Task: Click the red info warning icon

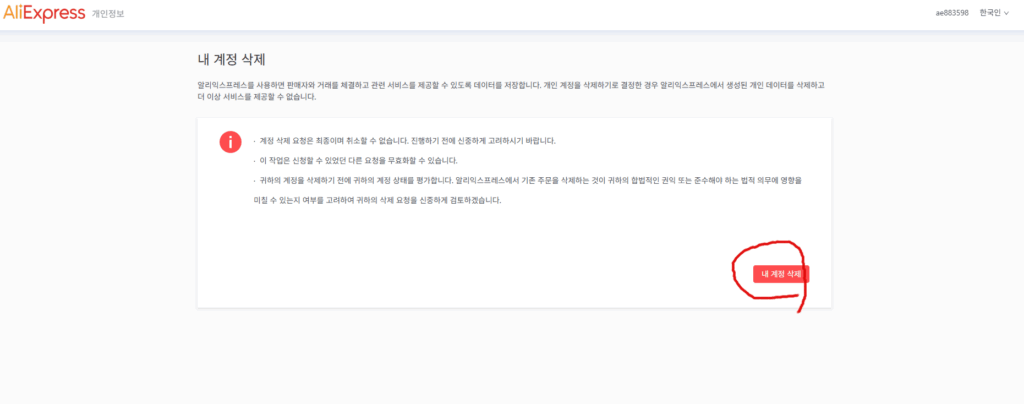Action: [231, 142]
